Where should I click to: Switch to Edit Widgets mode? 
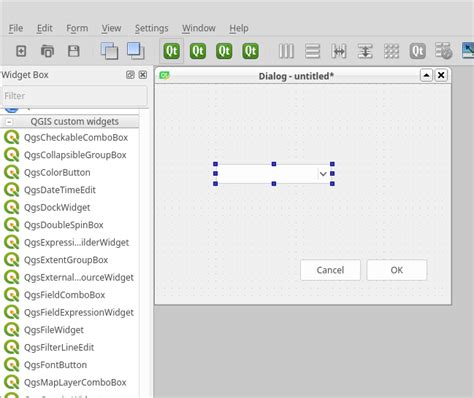click(172, 51)
